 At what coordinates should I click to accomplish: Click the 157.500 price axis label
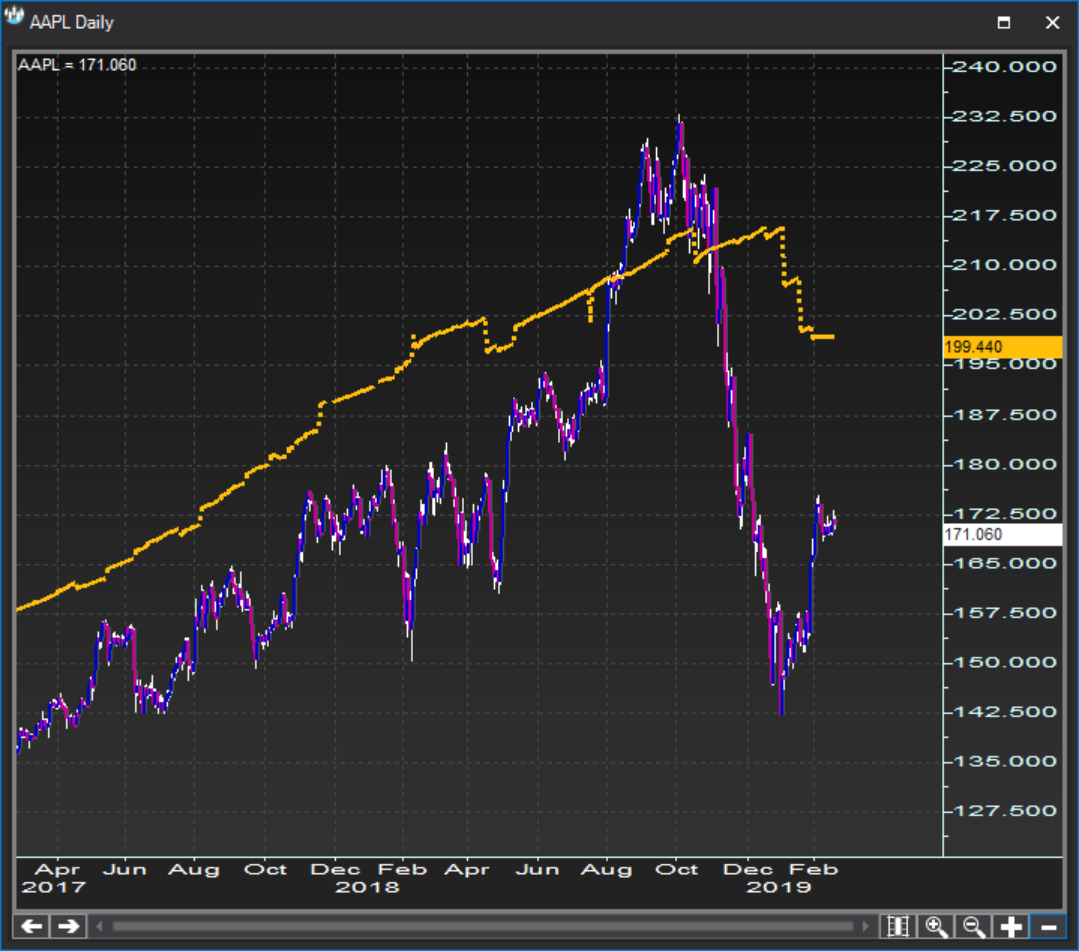[1003, 613]
